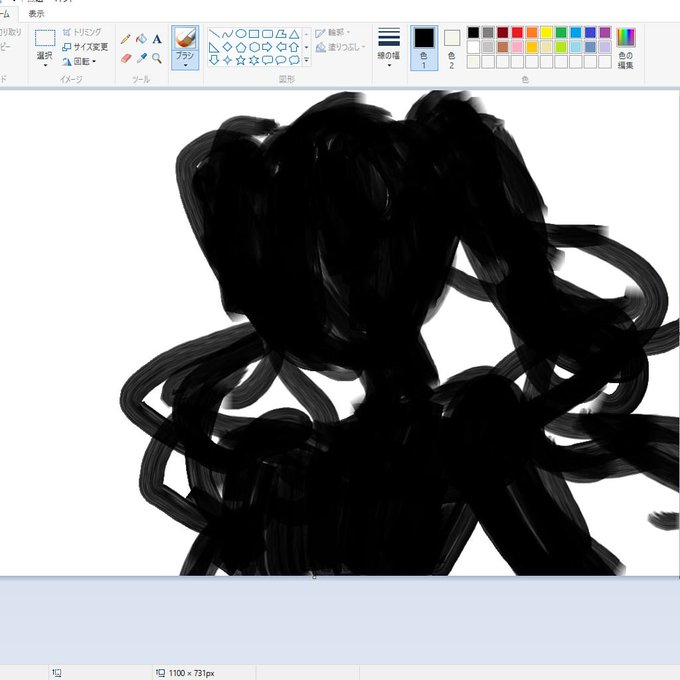Choose the rounded rectangle shape
Viewport: 680px width, 680px height.
tap(268, 33)
